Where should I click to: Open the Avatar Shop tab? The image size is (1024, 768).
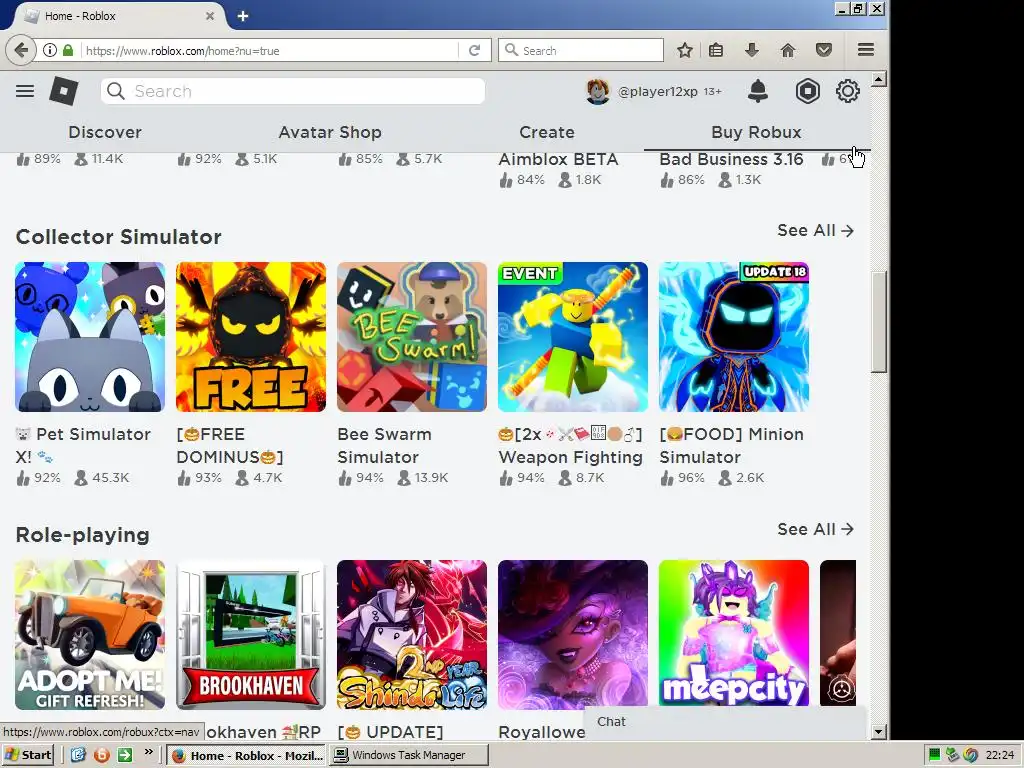coord(330,132)
